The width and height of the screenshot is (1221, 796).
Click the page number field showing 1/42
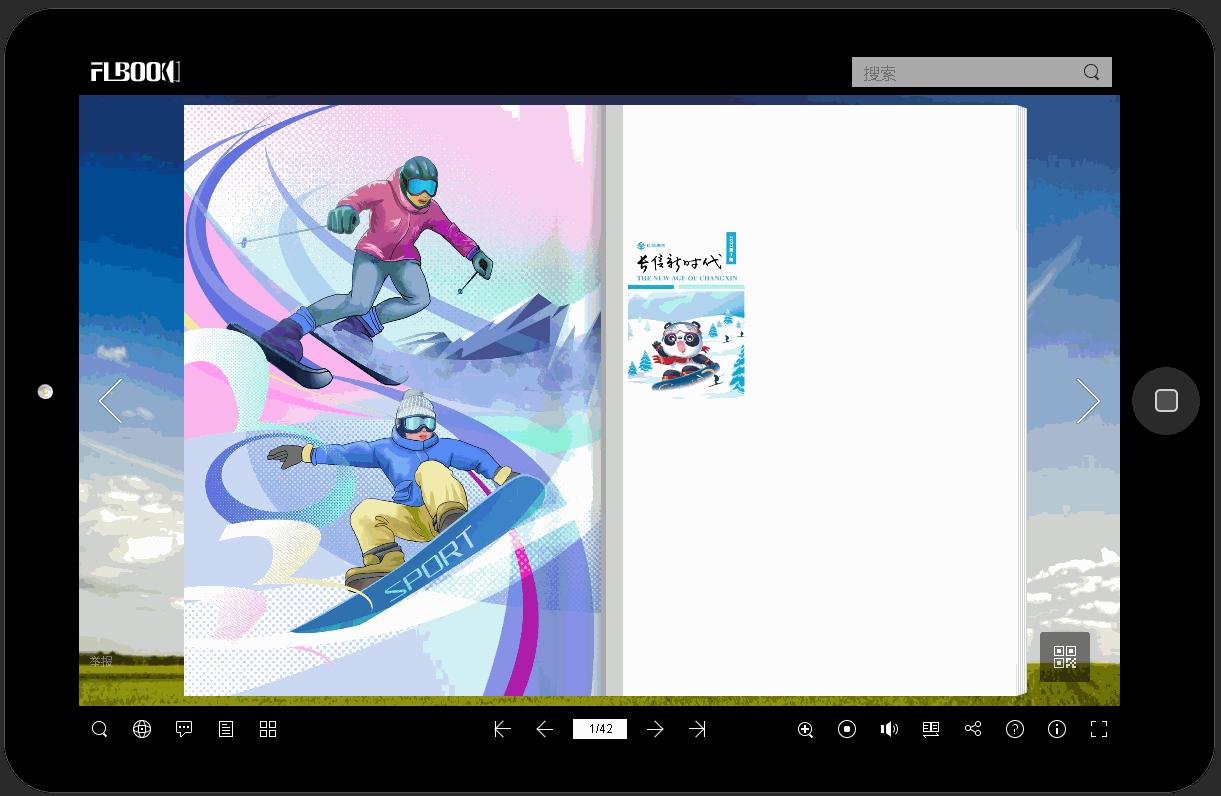pos(600,729)
